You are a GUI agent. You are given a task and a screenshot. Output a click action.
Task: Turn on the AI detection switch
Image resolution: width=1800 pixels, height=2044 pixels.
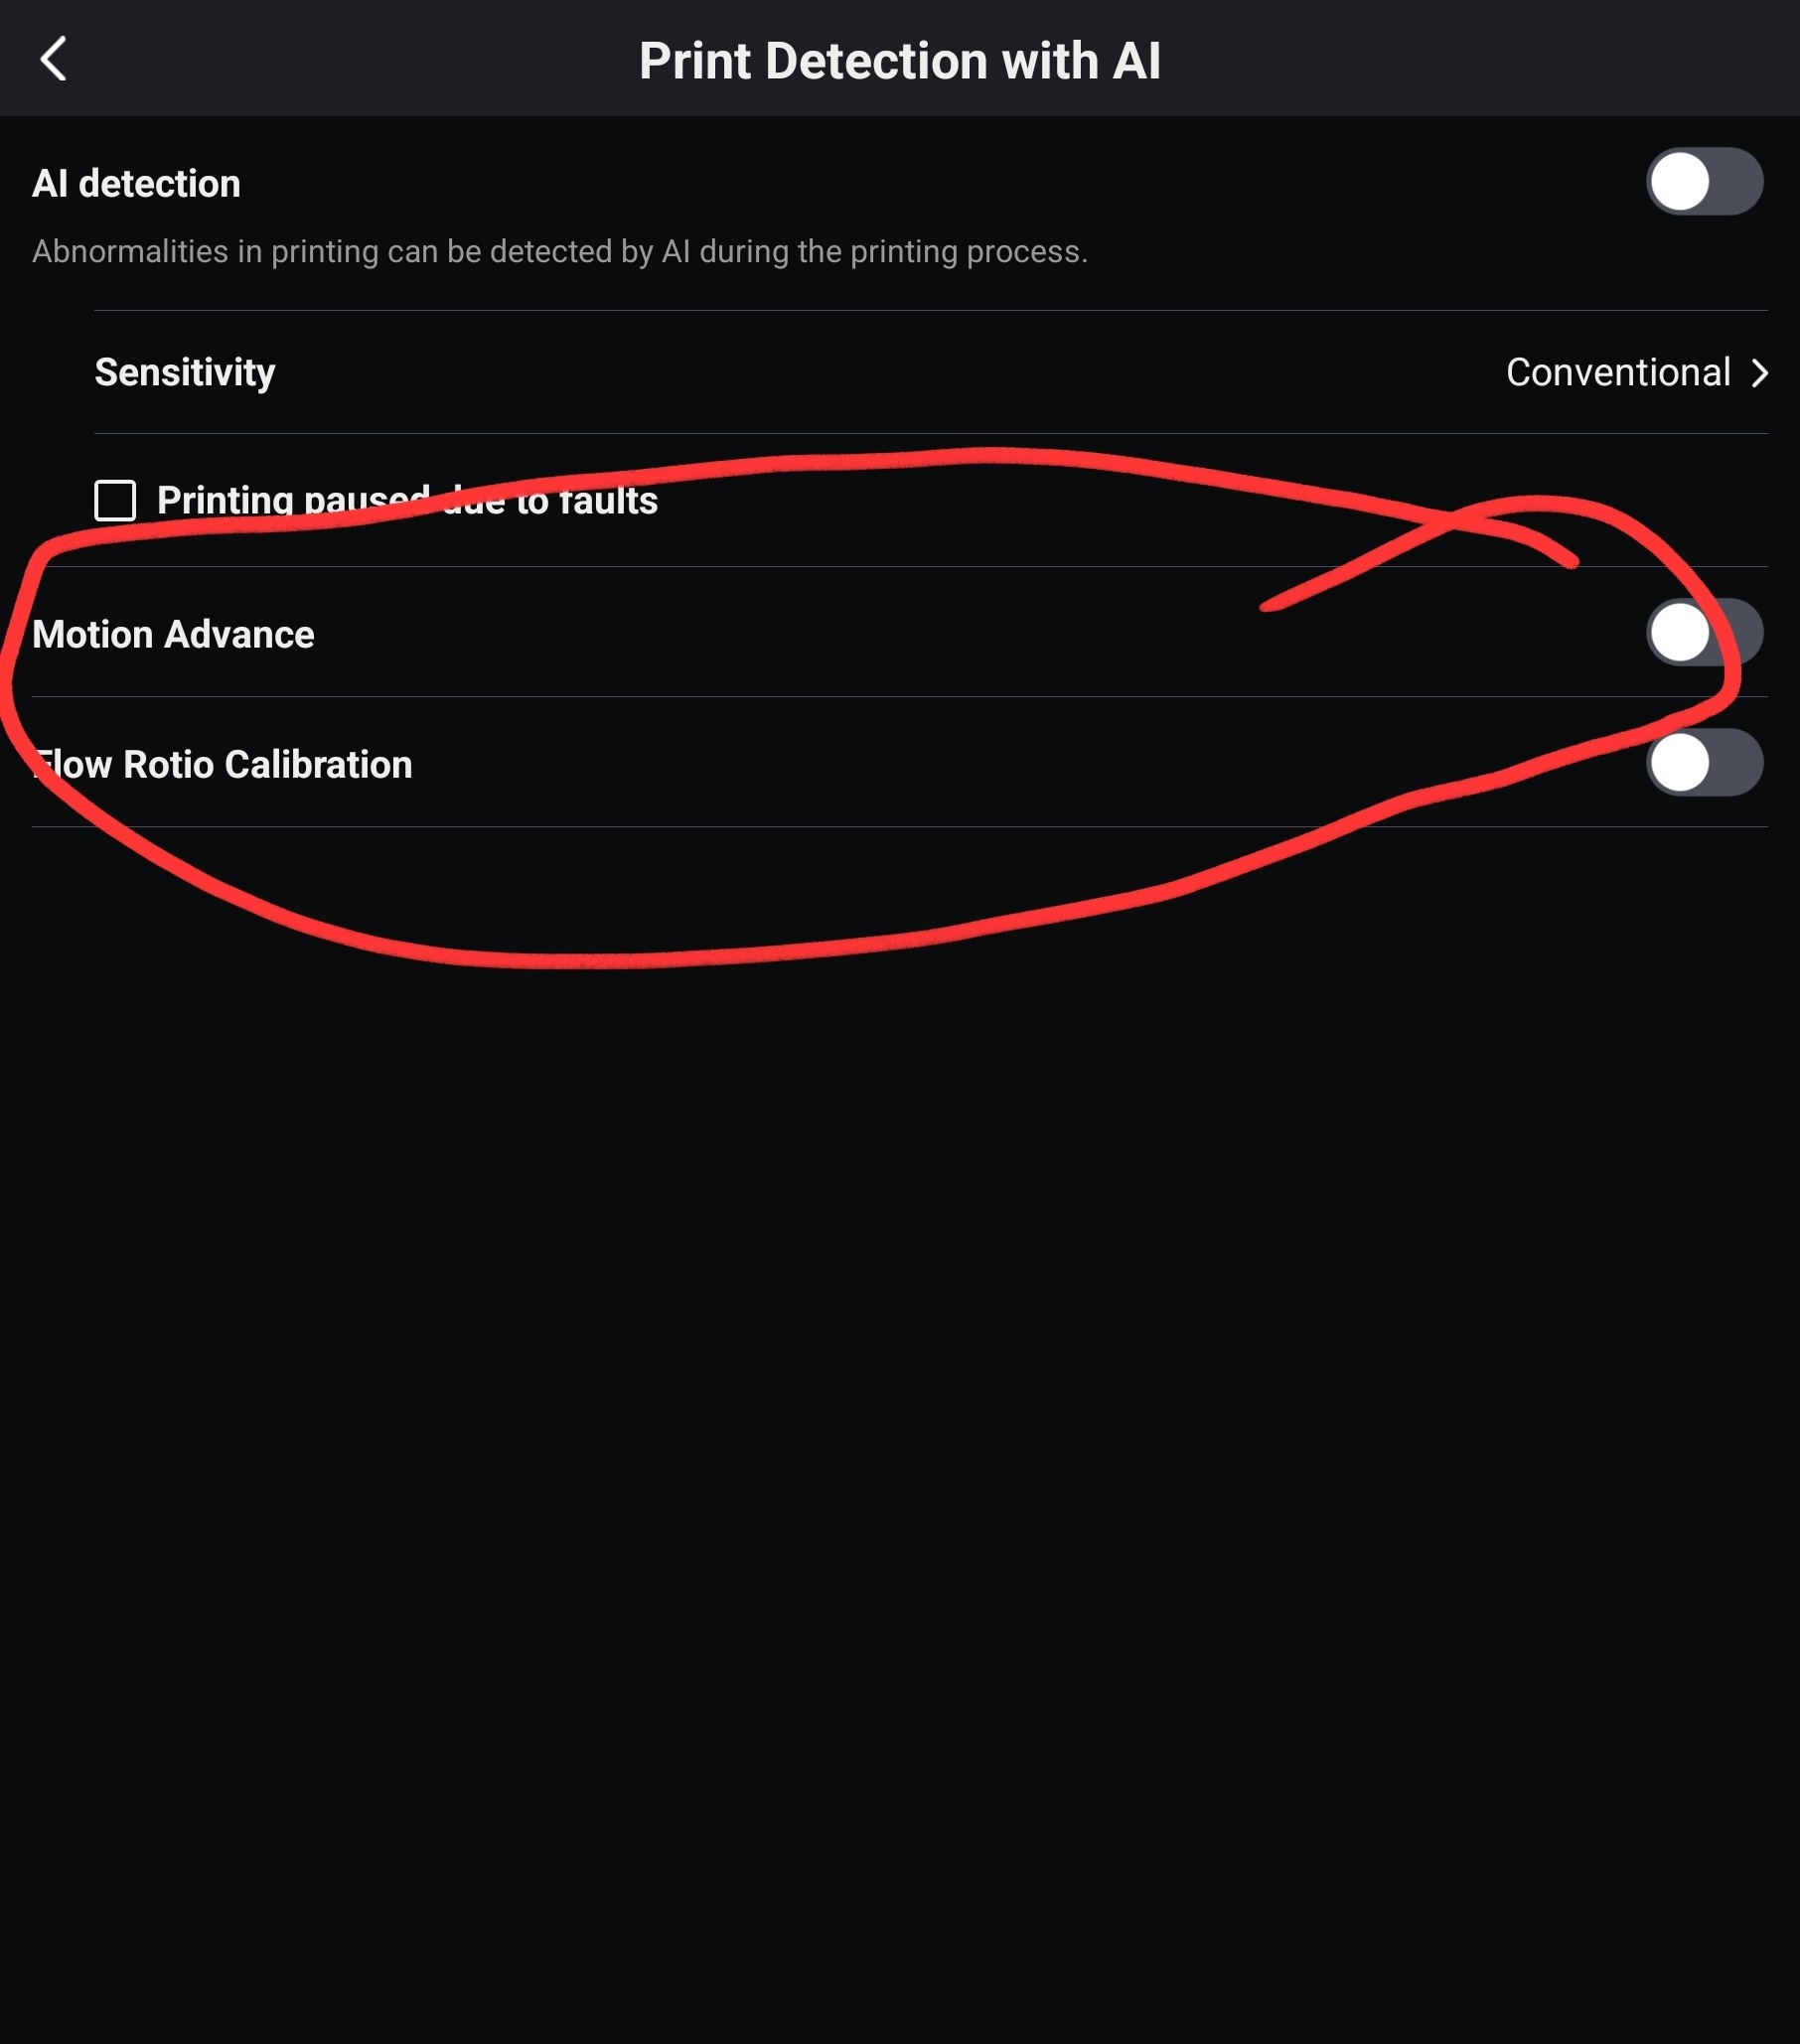tap(1704, 182)
